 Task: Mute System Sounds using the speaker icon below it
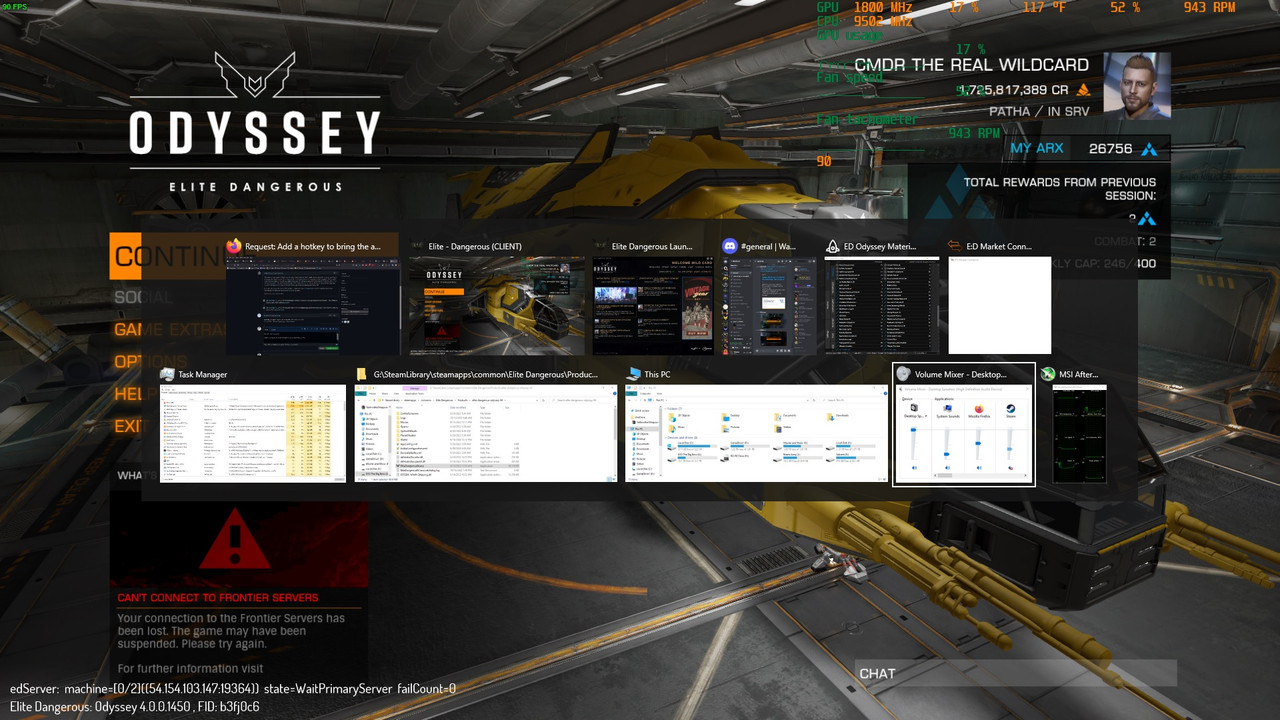point(947,468)
